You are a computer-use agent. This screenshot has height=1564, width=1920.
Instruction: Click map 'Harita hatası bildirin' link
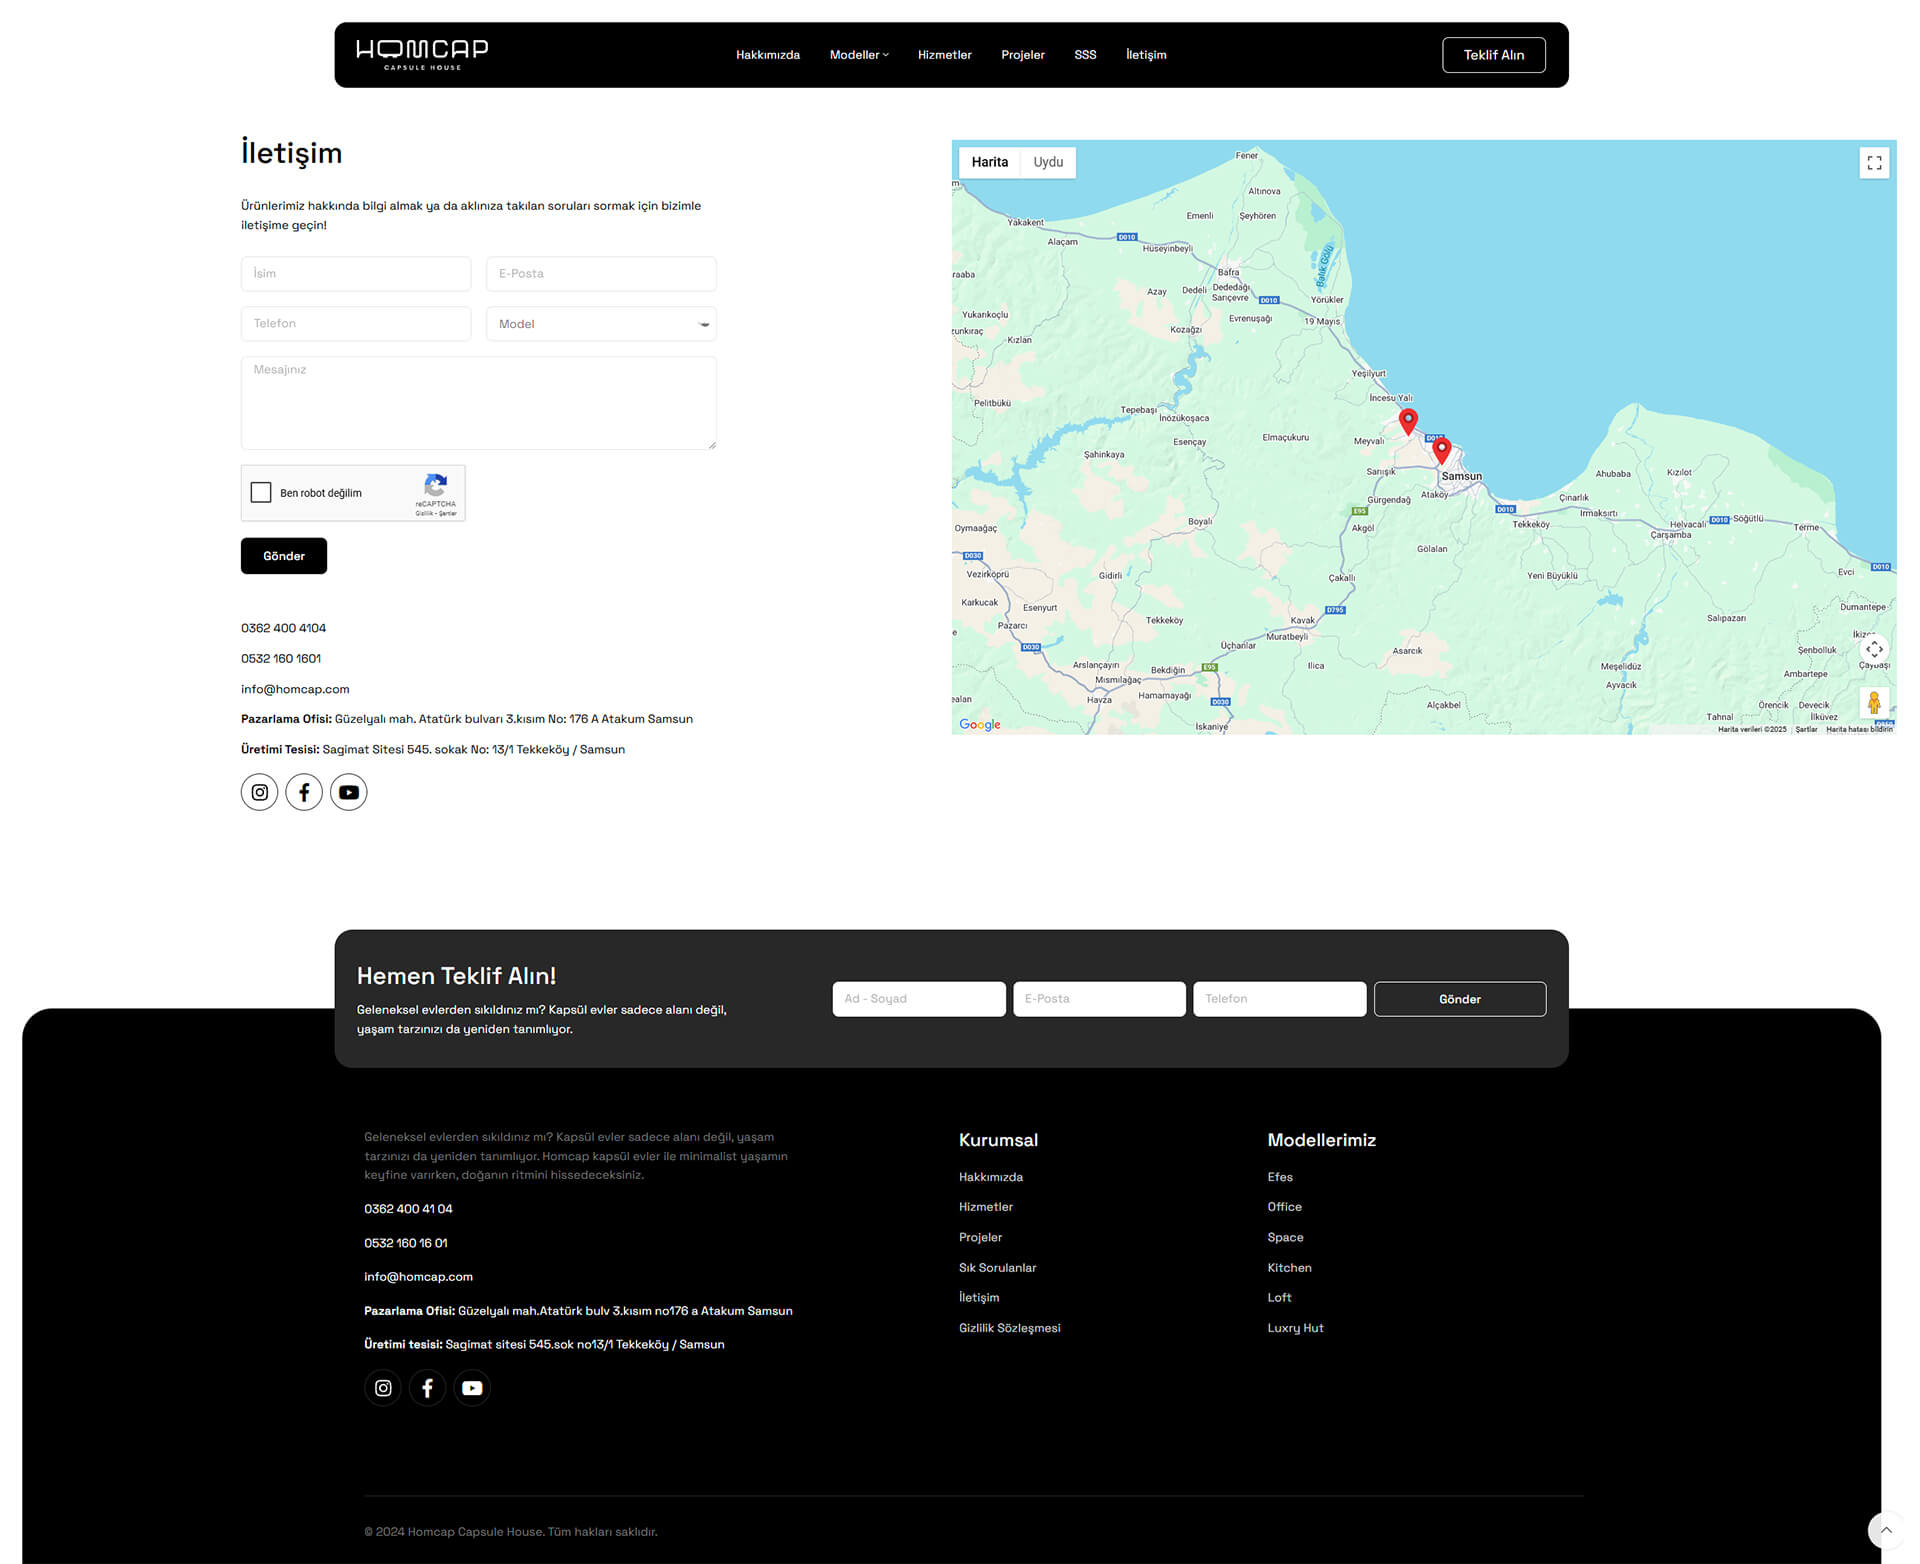pyautogui.click(x=1859, y=729)
